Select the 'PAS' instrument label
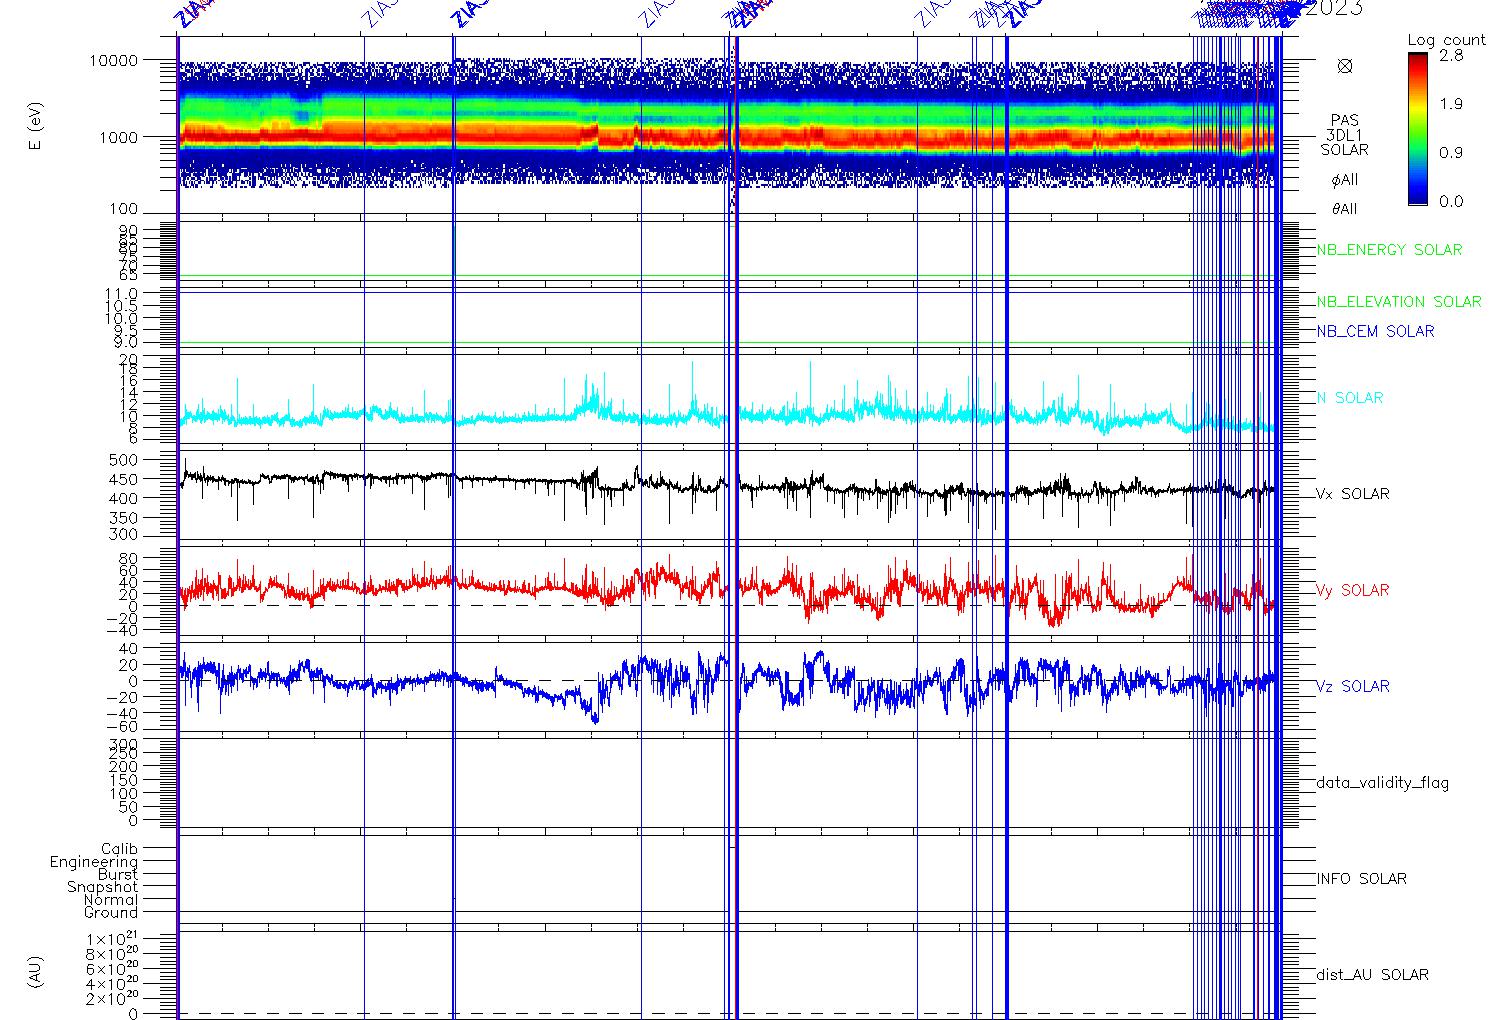 click(x=1344, y=120)
